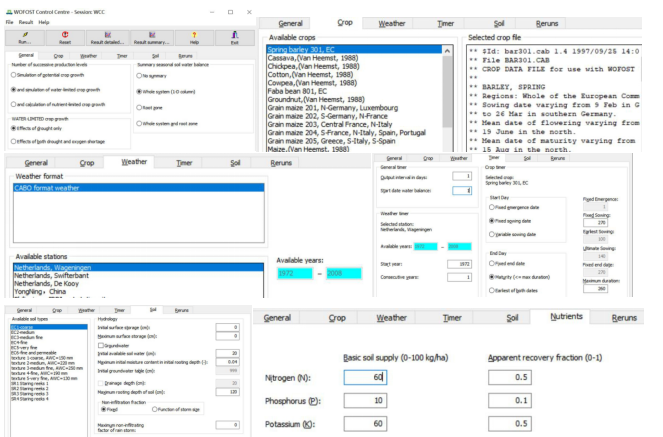This screenshot has height=437, width=663.
Task: Click Nitrogen basic soil supply field
Action: [365, 377]
